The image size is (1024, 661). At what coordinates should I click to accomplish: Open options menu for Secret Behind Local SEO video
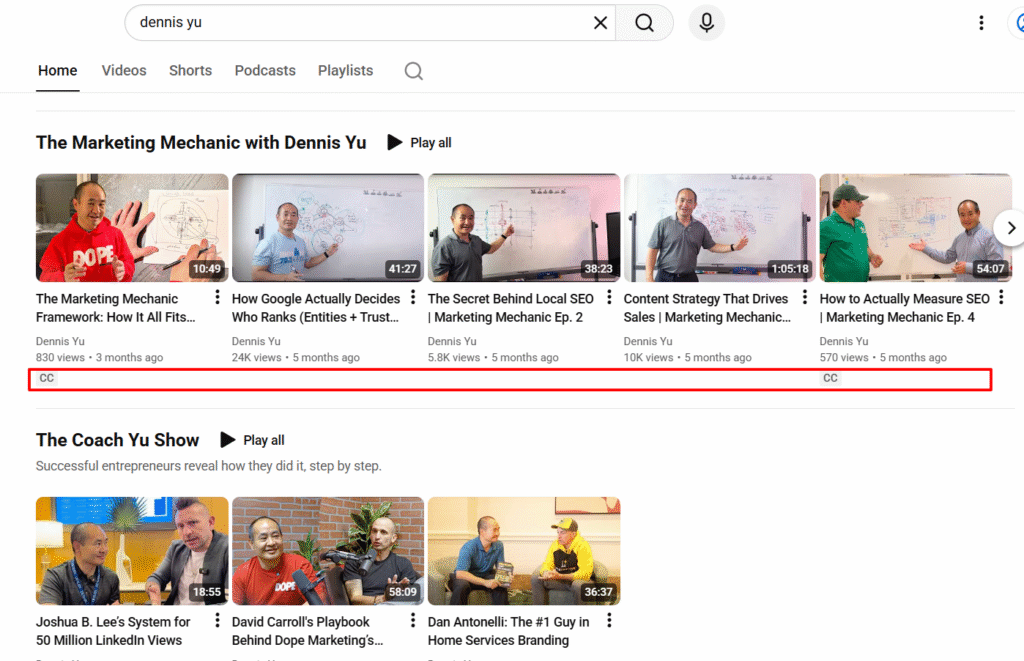[609, 298]
